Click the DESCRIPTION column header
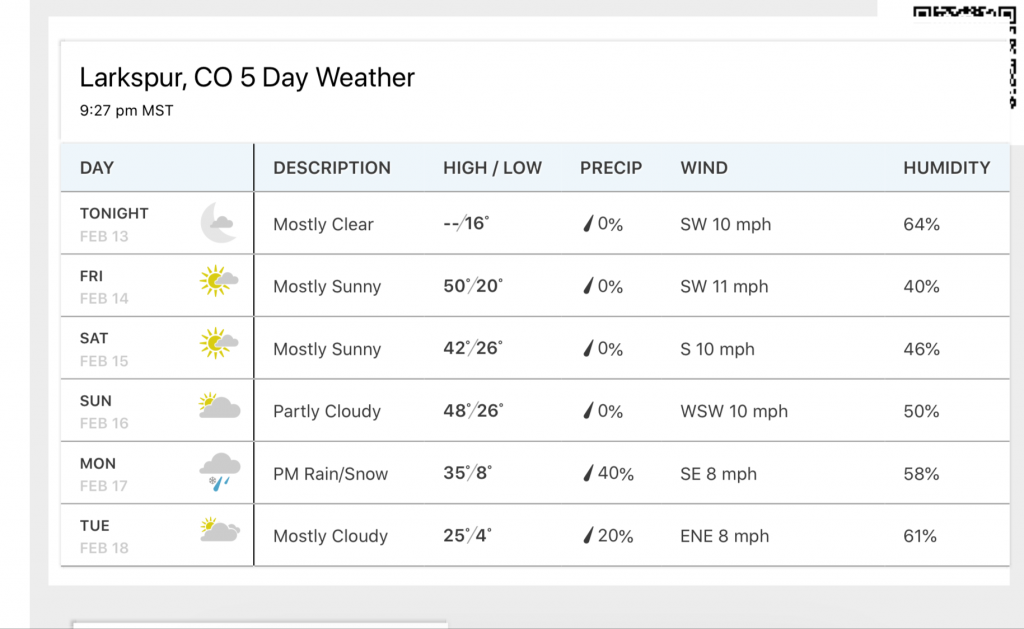 (332, 168)
